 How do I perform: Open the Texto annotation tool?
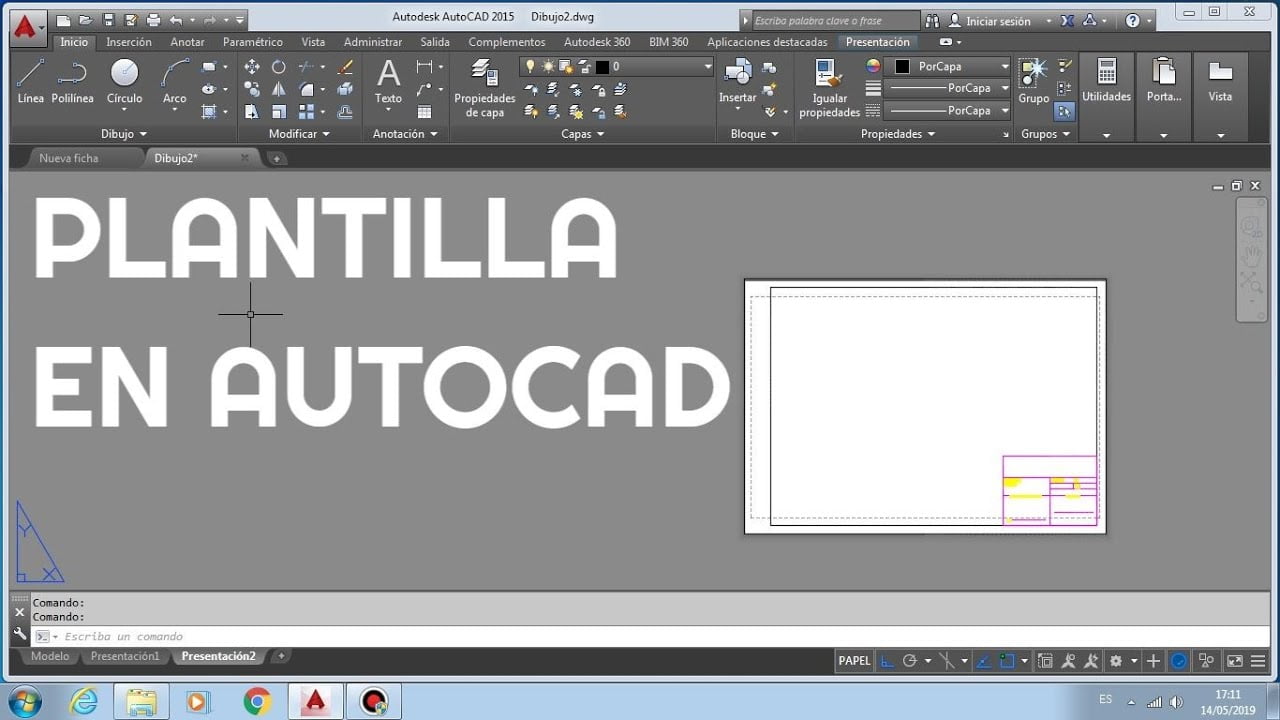(x=388, y=82)
